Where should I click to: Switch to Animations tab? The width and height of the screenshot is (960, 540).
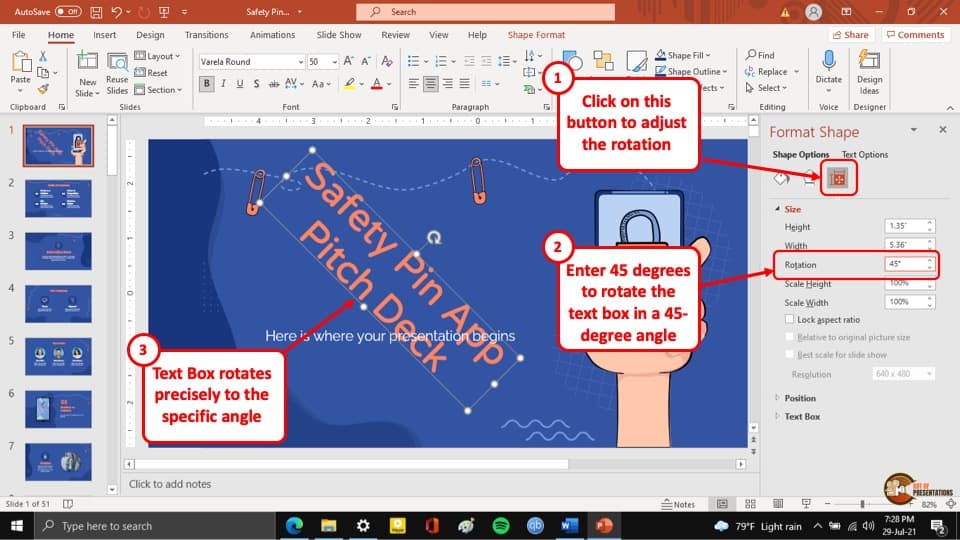272,35
